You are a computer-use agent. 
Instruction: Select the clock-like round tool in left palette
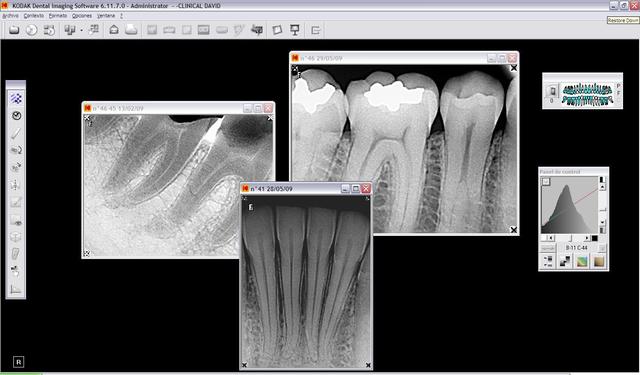click(16, 116)
